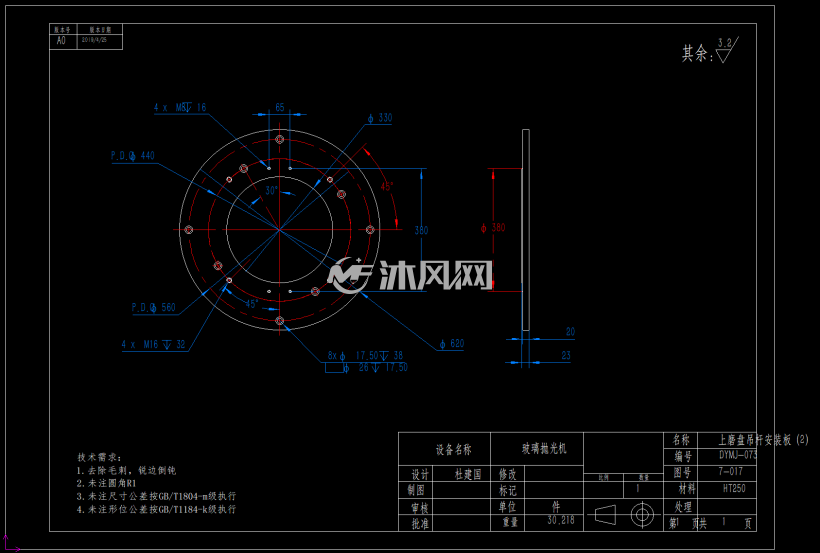820x553 pixels.
Task: Select the '30°' angle dimension
Action: click(x=271, y=190)
